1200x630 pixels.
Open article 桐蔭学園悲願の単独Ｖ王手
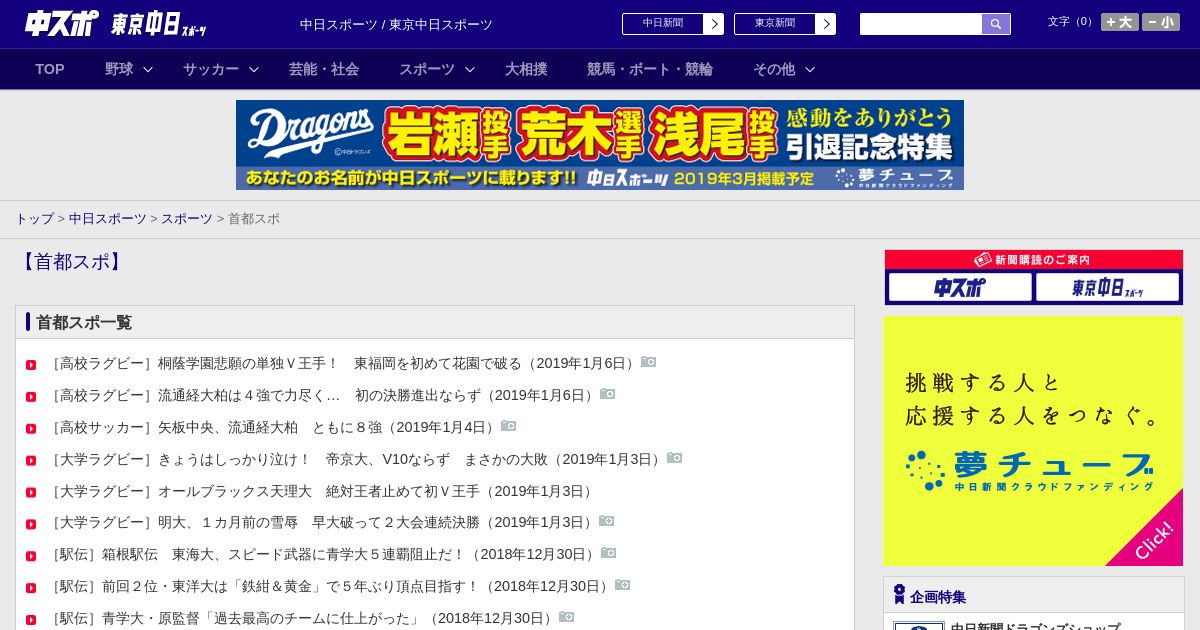(x=344, y=363)
